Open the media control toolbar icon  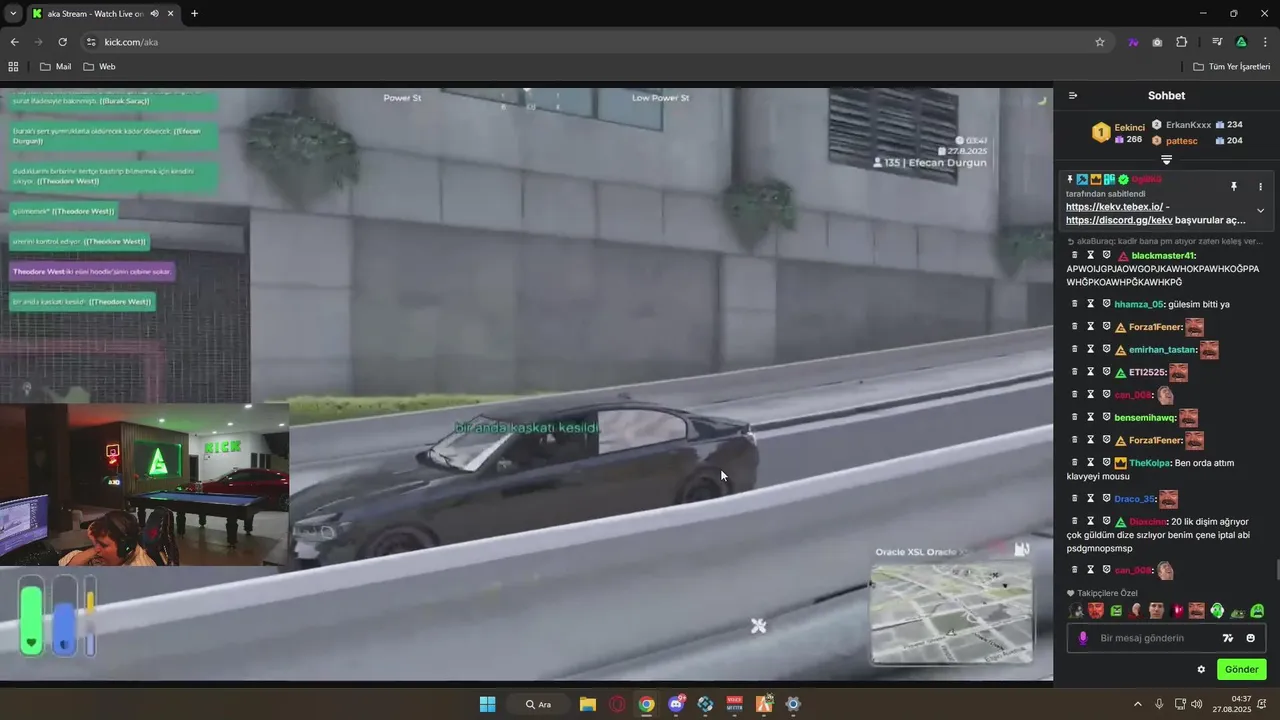[1217, 42]
